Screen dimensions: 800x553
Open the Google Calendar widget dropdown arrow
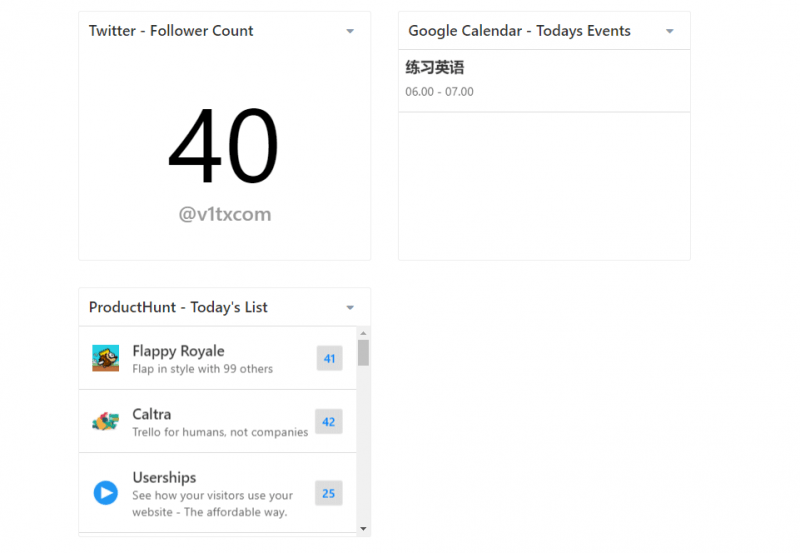point(670,31)
